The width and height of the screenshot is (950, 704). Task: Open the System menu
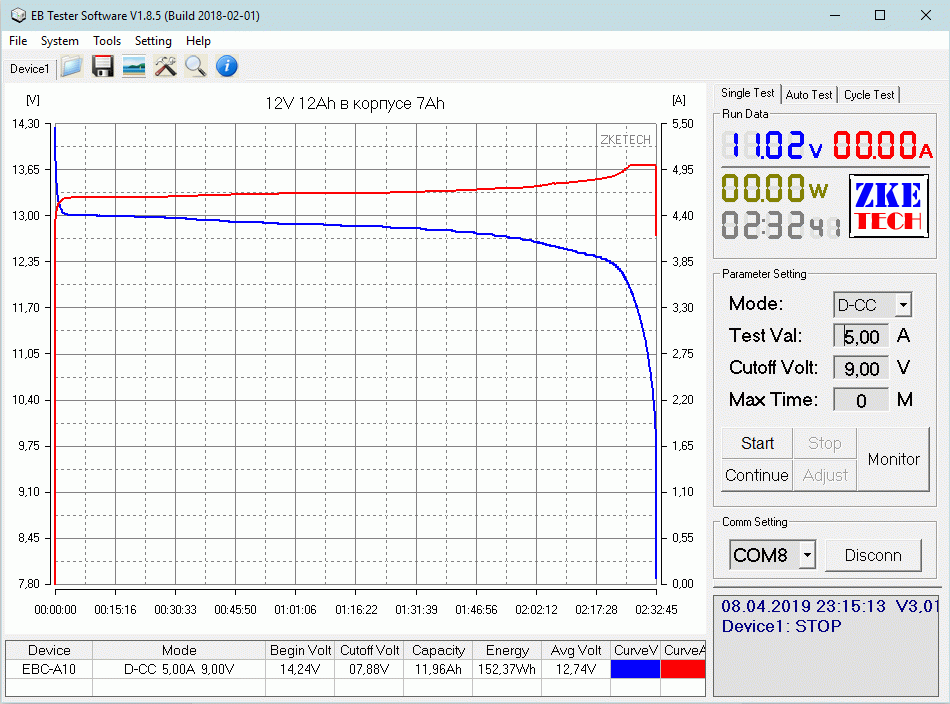point(59,41)
